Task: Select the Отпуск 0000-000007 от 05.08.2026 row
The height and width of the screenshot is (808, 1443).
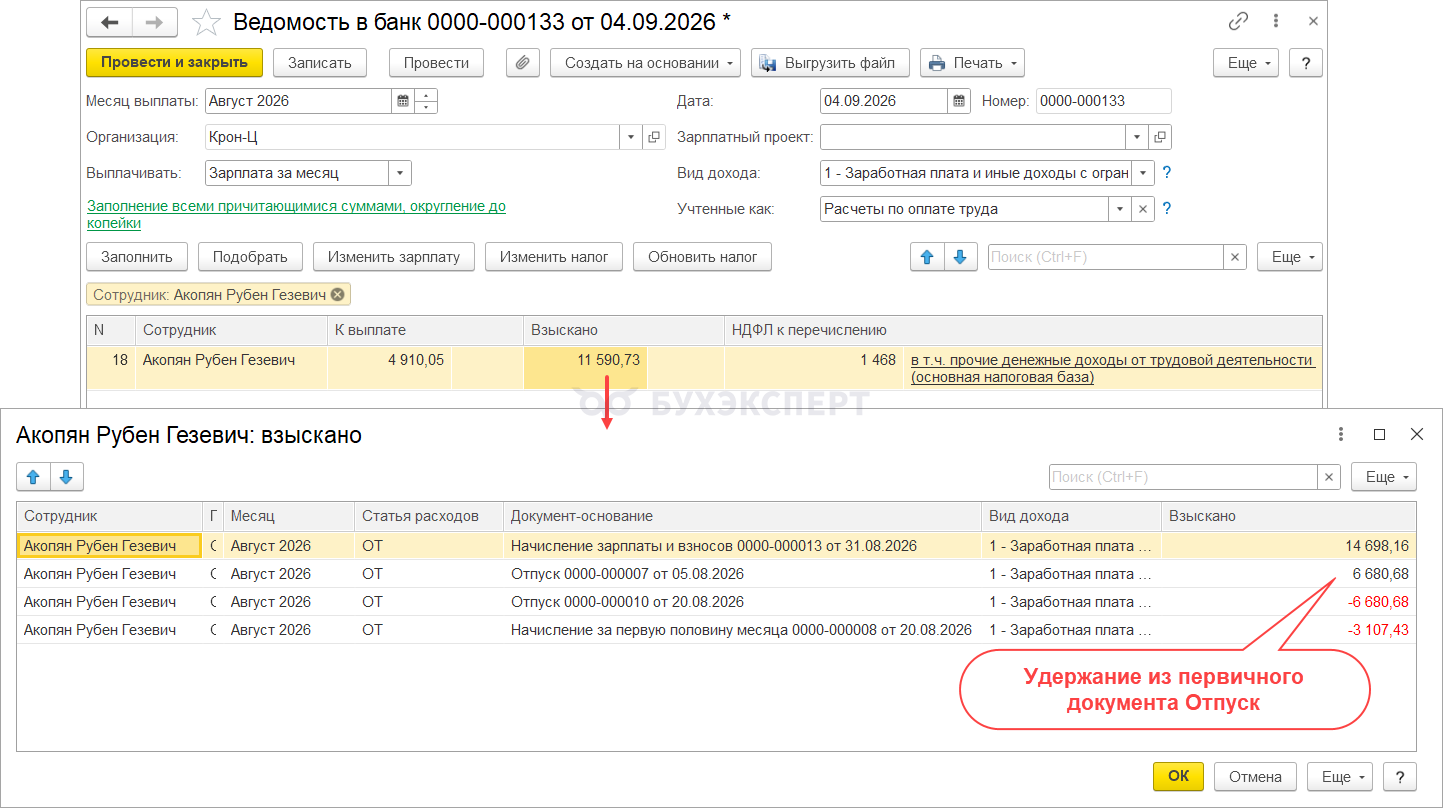Action: tap(716, 574)
